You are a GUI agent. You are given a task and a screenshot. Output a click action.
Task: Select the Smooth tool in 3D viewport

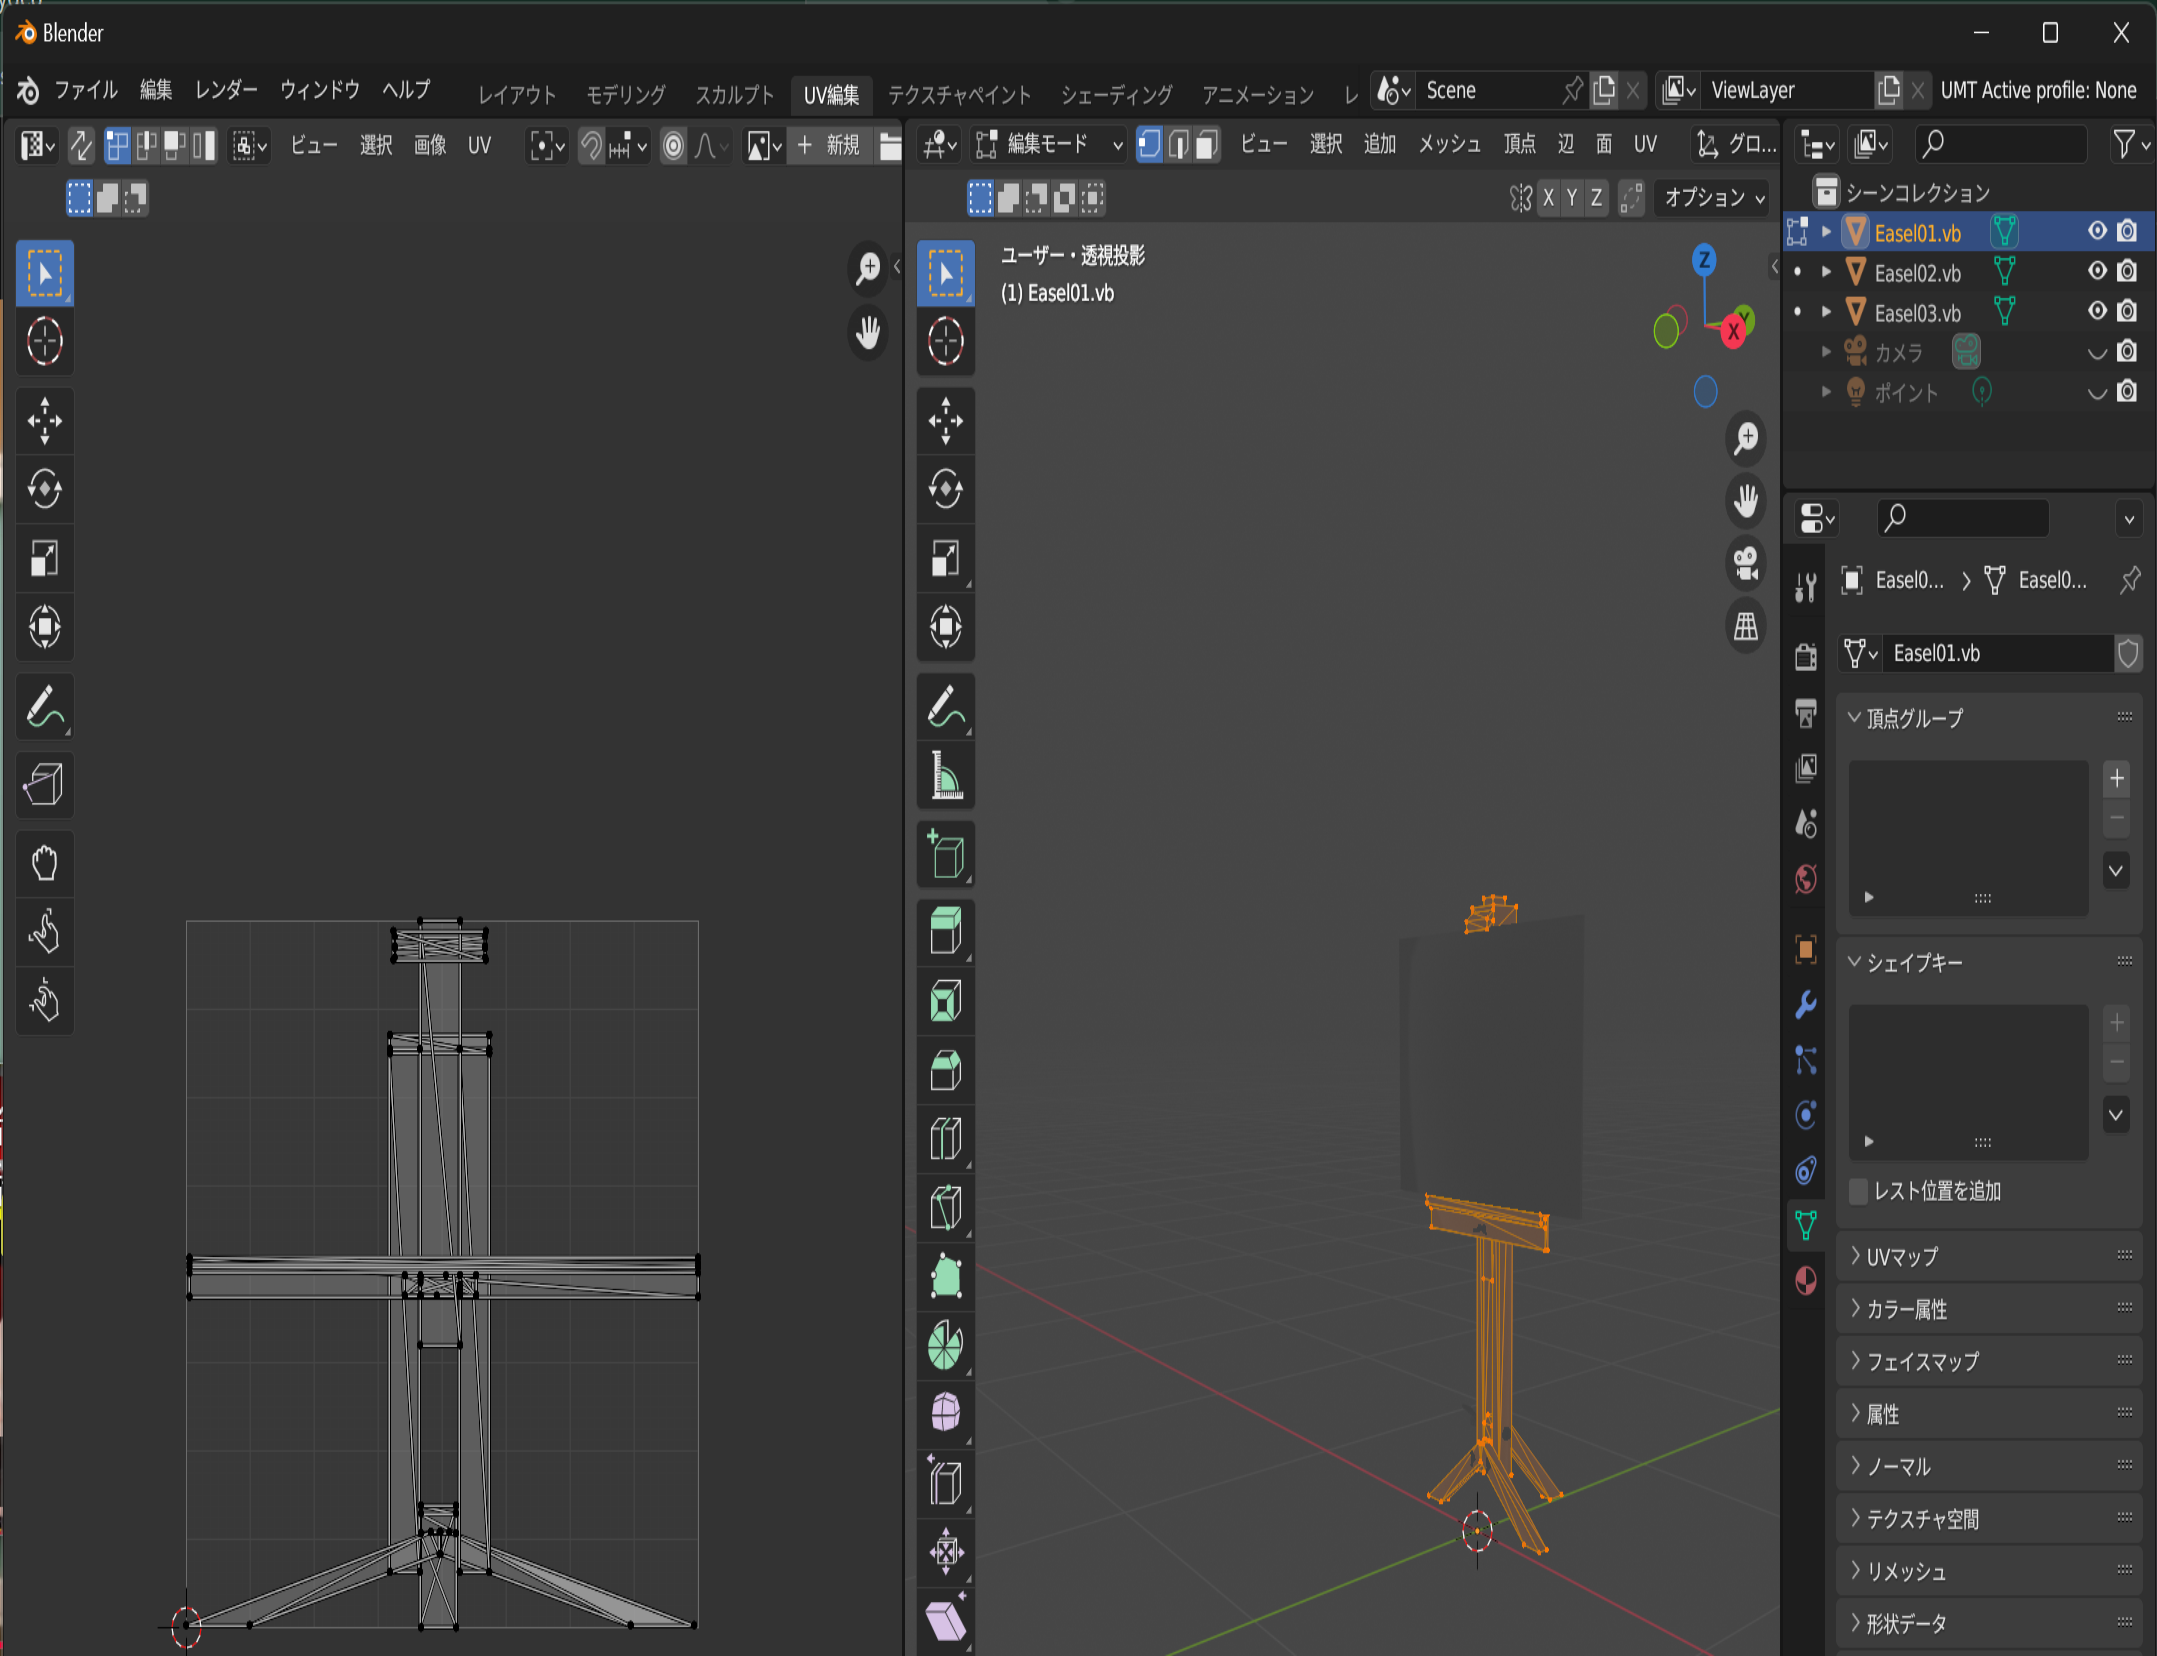pyautogui.click(x=946, y=1414)
